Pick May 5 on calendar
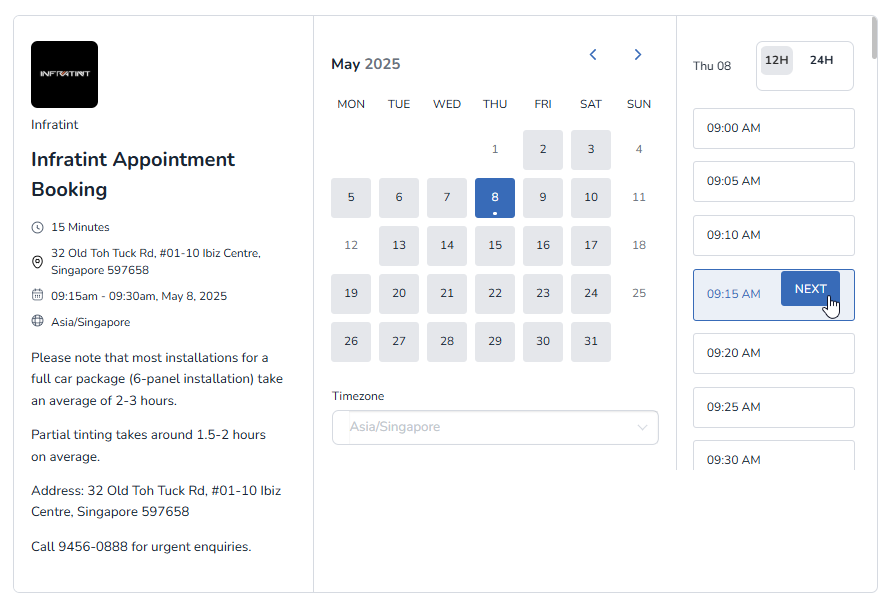883x598 pixels. click(351, 198)
